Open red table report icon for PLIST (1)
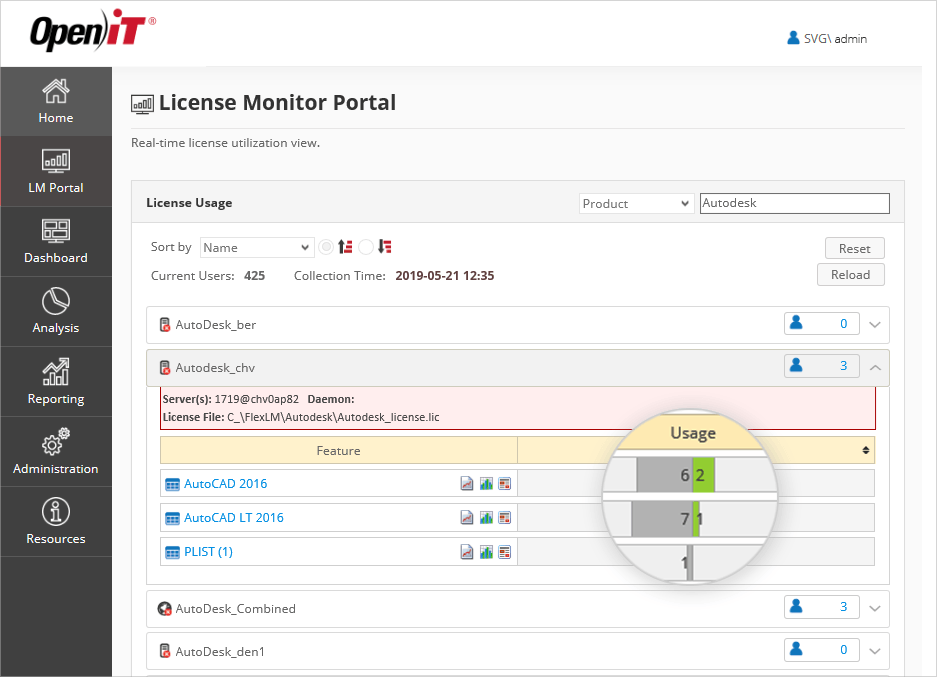937x677 pixels. tap(505, 552)
